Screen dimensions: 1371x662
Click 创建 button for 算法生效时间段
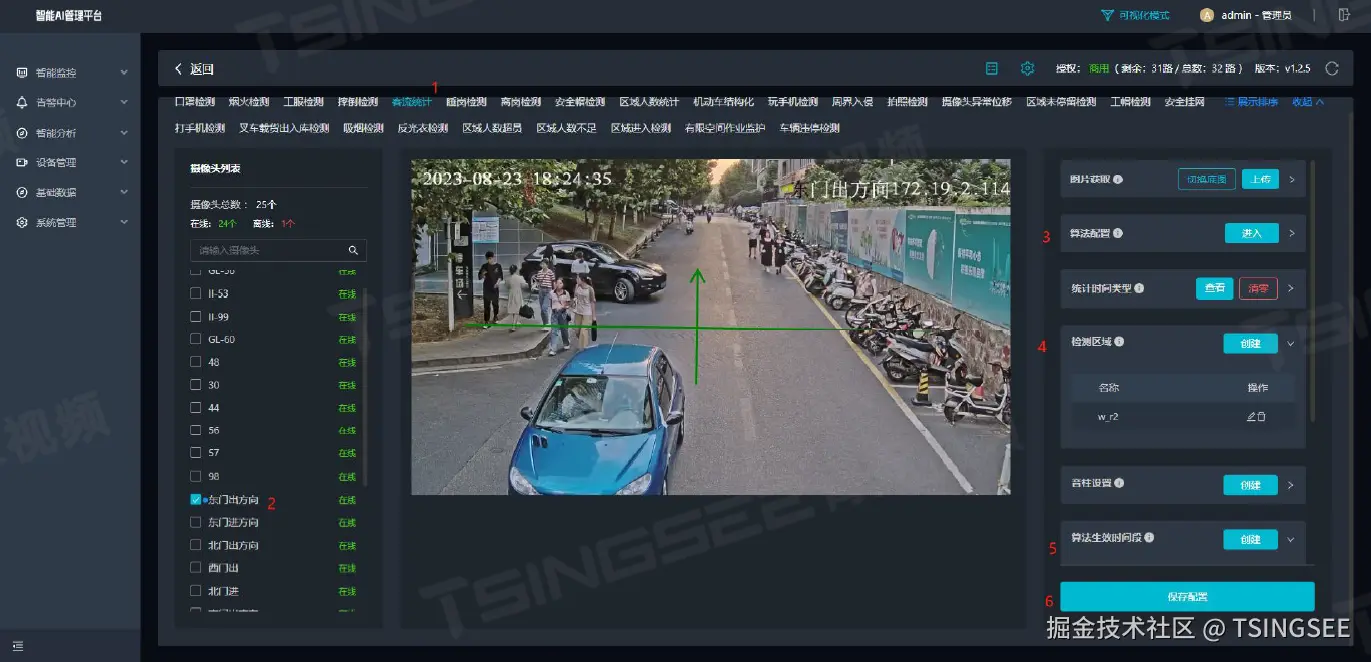(x=1250, y=539)
